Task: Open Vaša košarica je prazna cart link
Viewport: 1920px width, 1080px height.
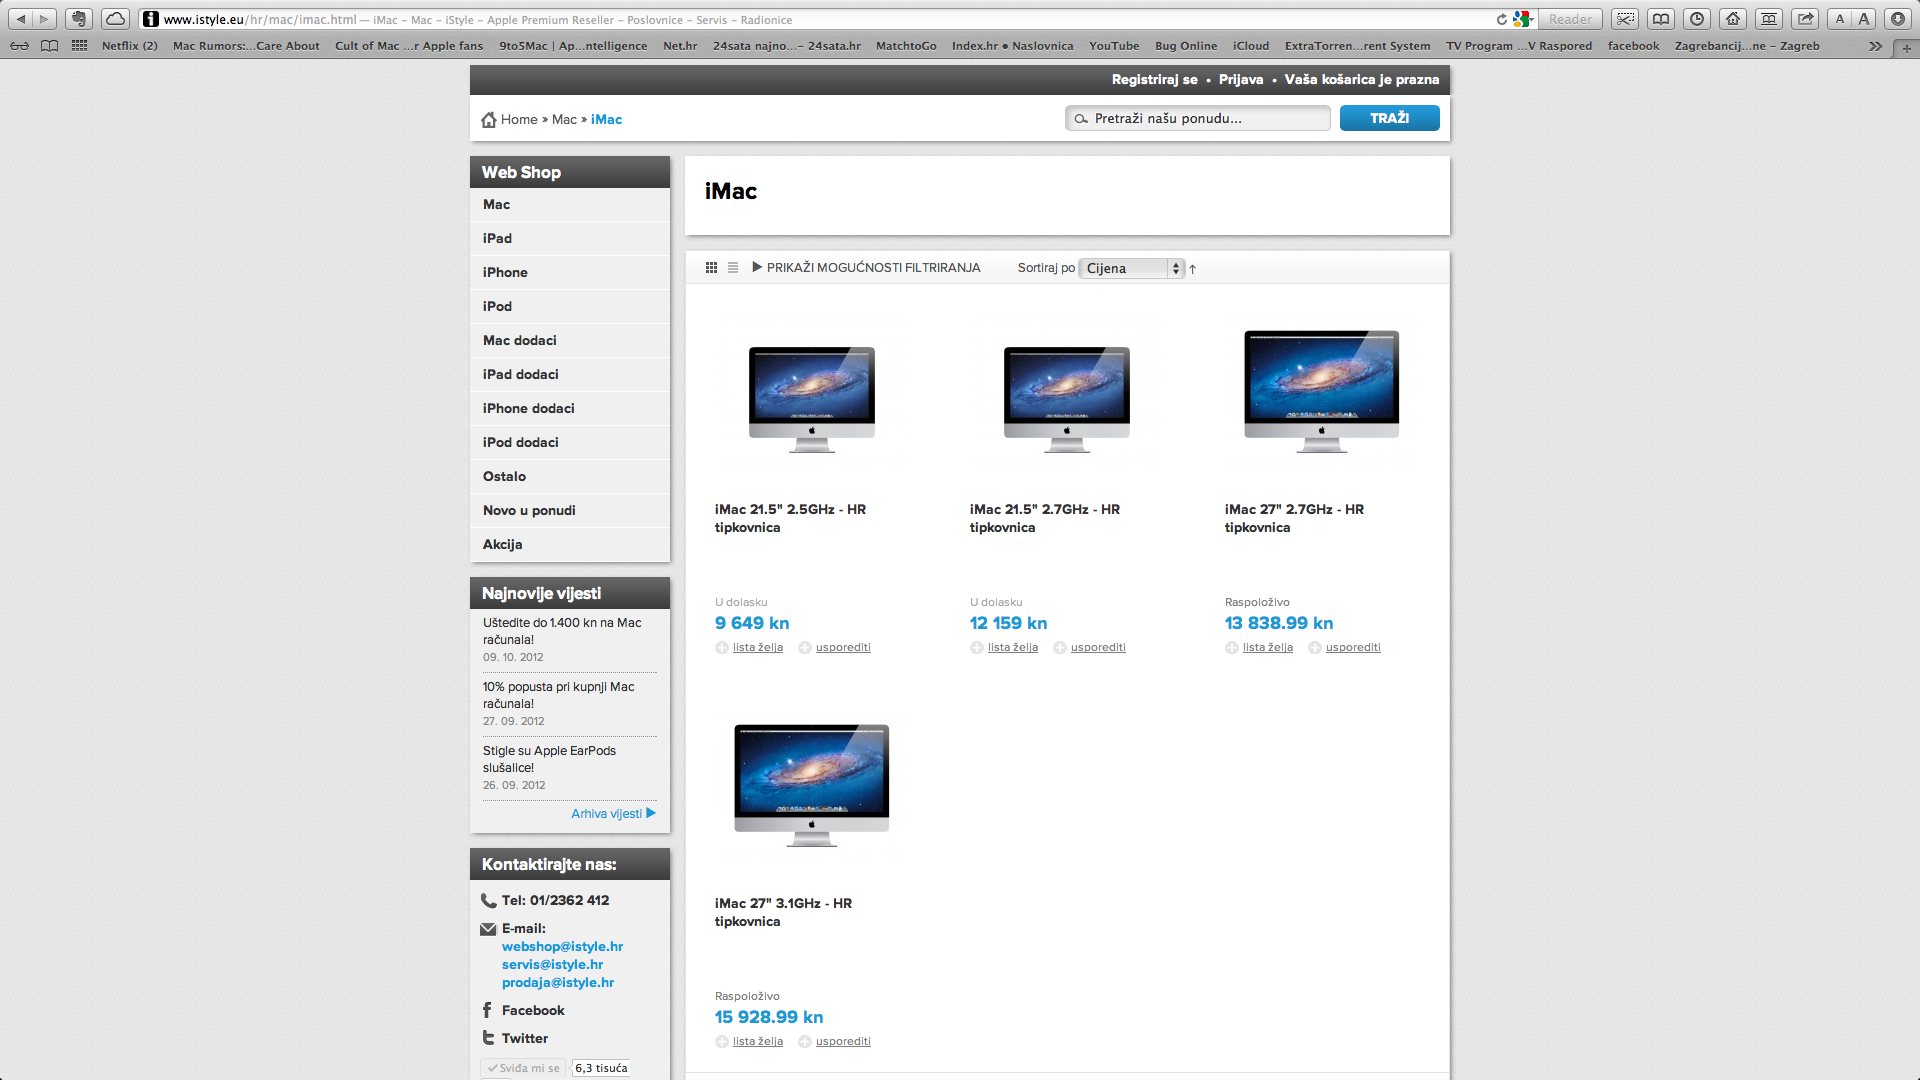Action: 1362,80
